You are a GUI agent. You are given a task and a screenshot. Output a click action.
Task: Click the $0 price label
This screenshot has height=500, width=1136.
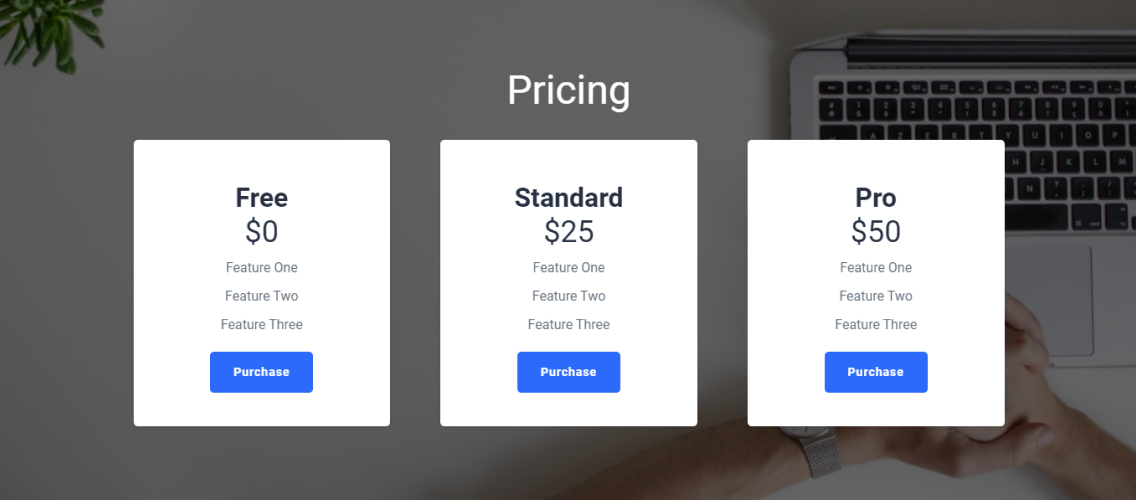pos(262,232)
